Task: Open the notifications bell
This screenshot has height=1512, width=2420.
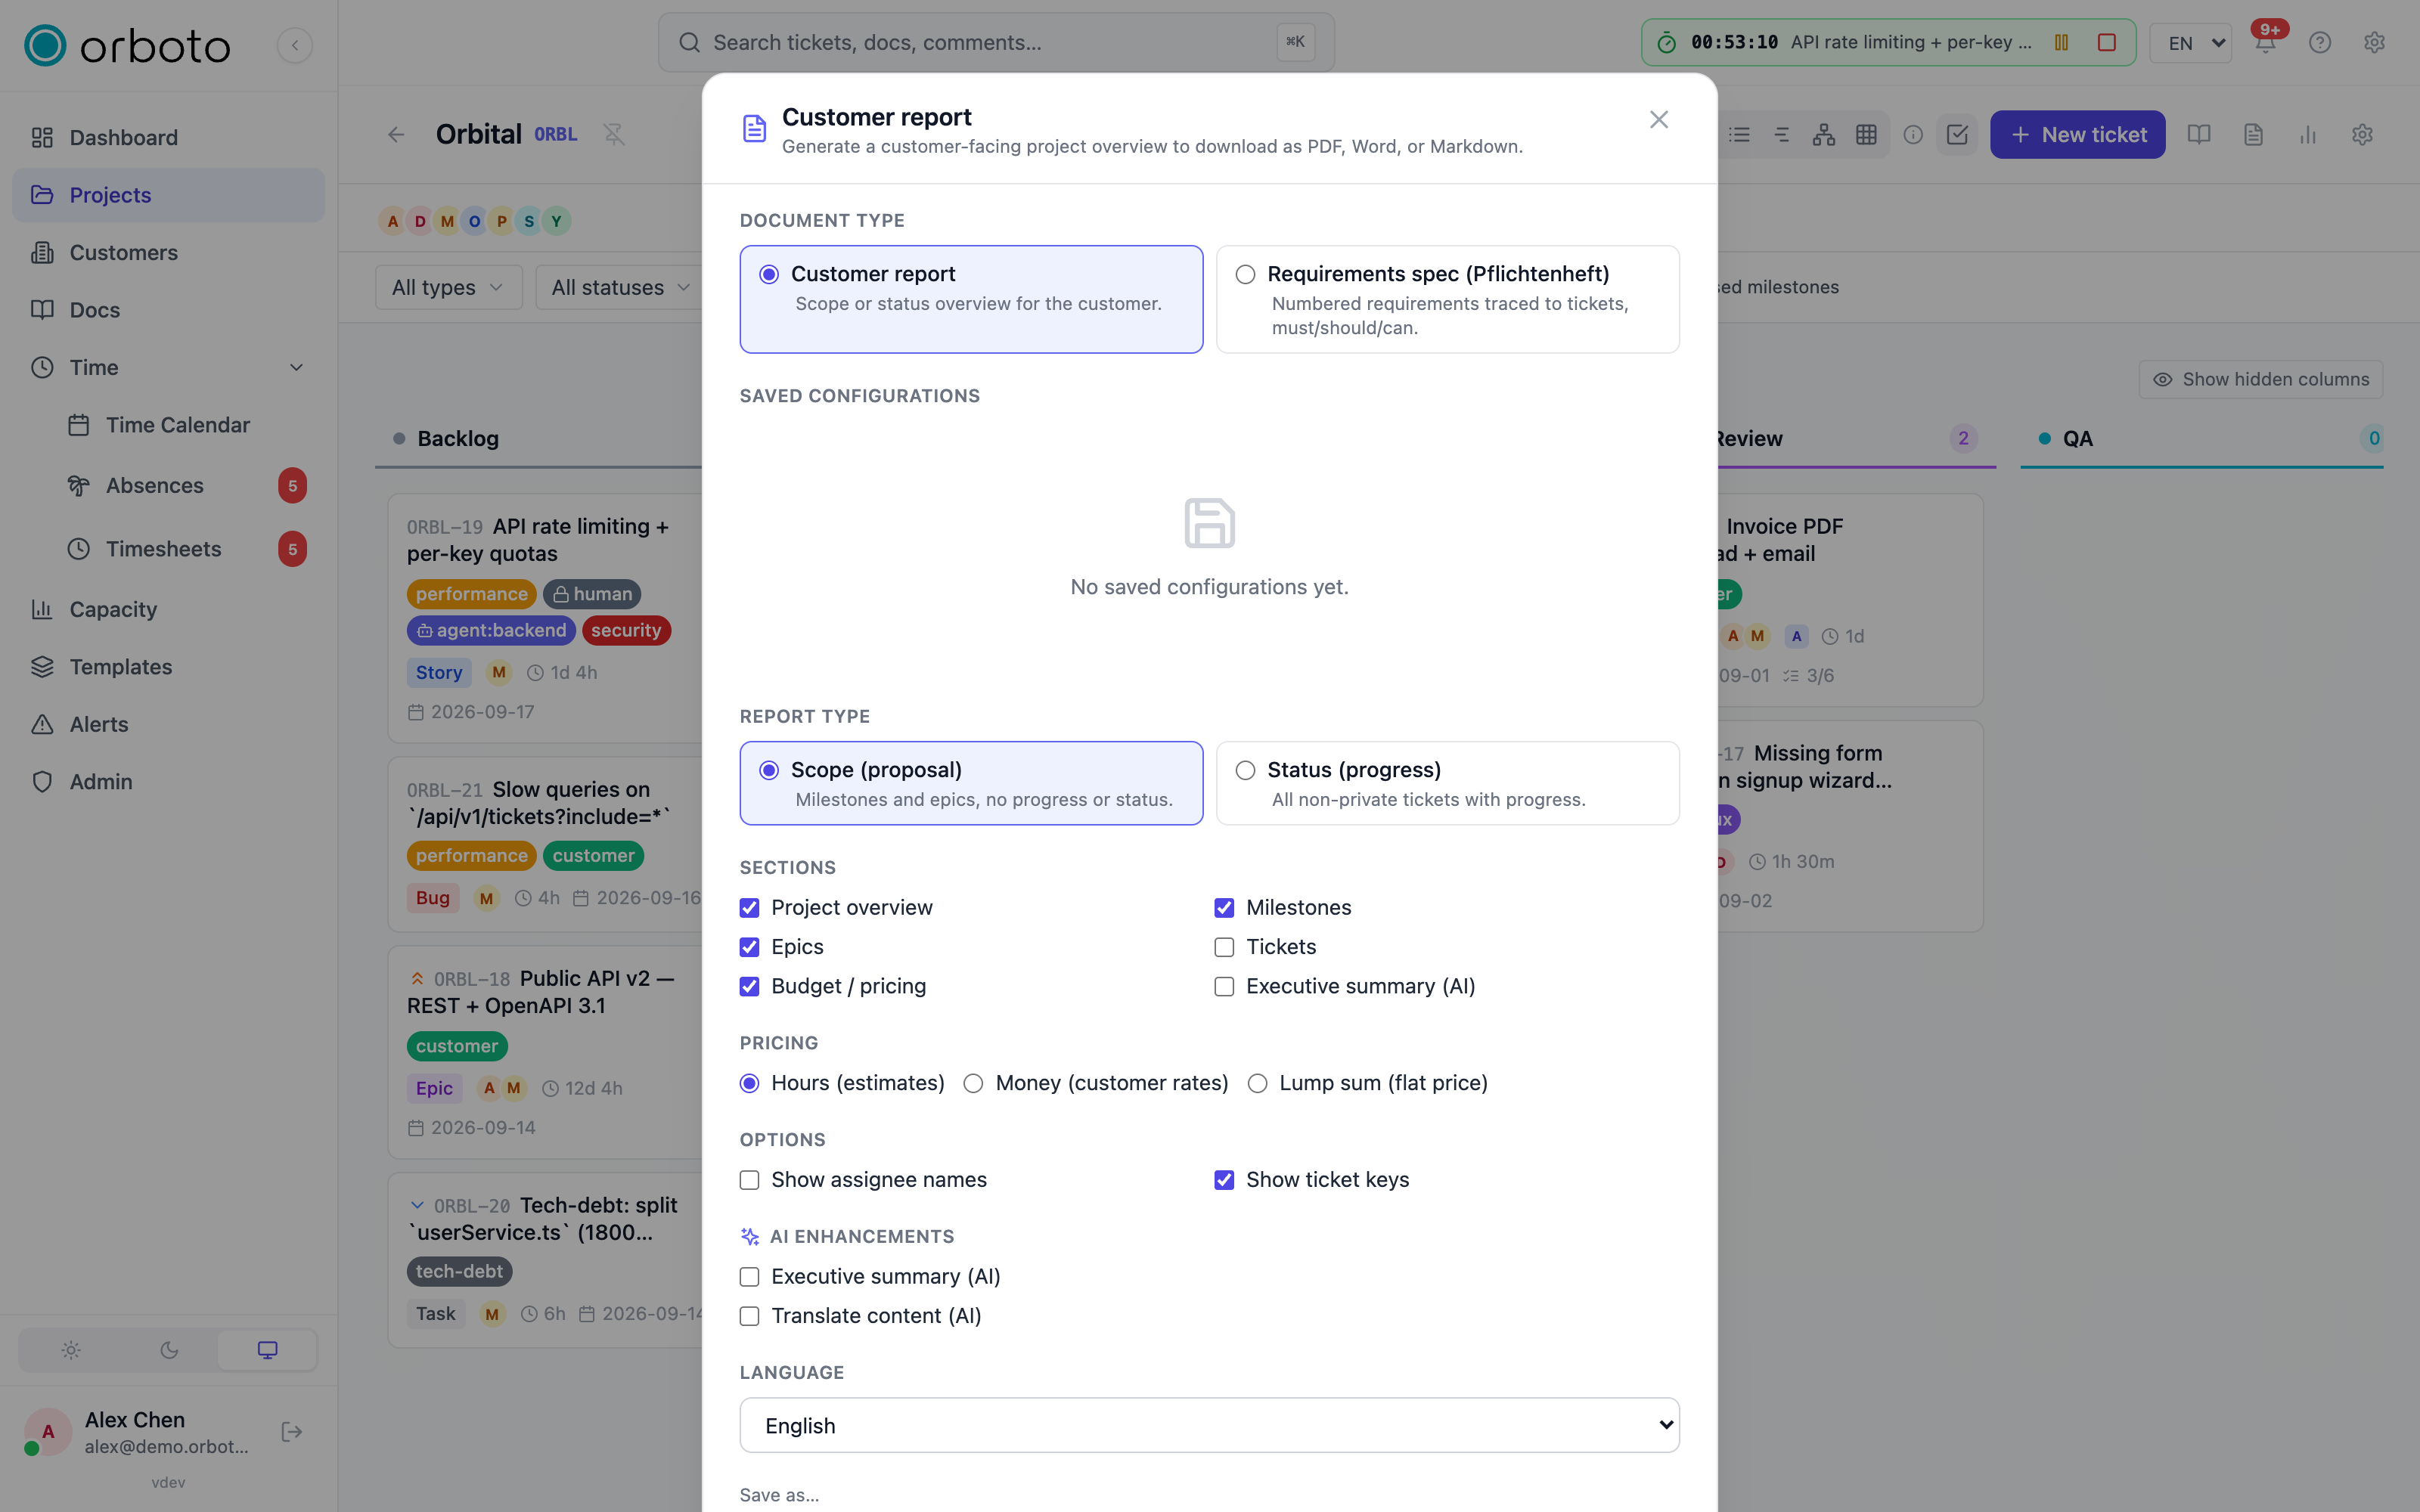Action: (2265, 43)
